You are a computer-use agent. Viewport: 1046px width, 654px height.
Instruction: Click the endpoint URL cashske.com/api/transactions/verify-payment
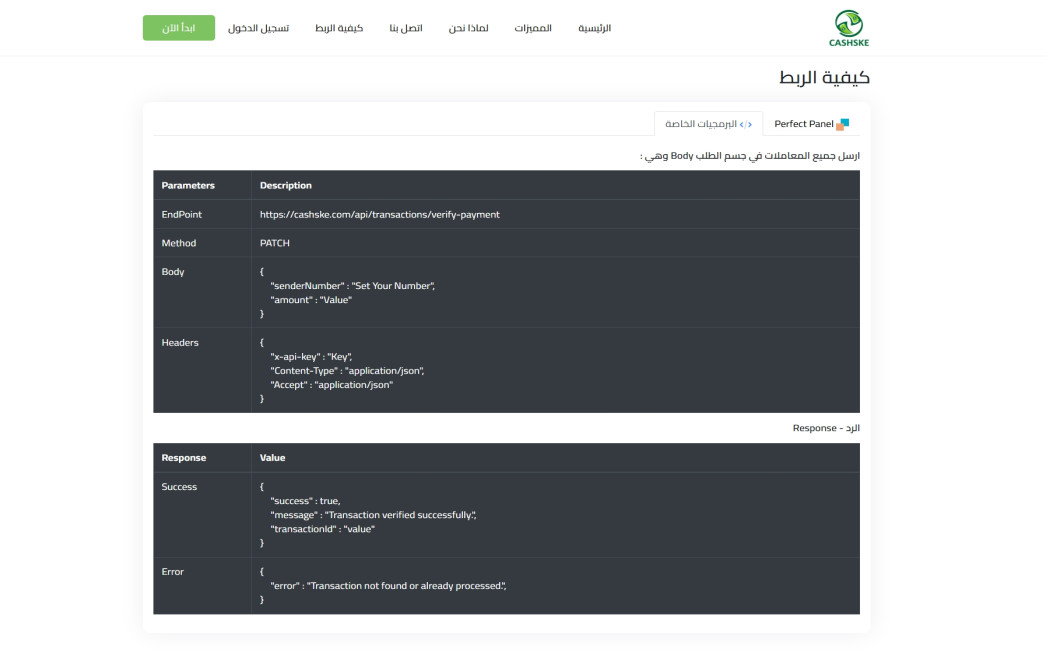pos(380,214)
